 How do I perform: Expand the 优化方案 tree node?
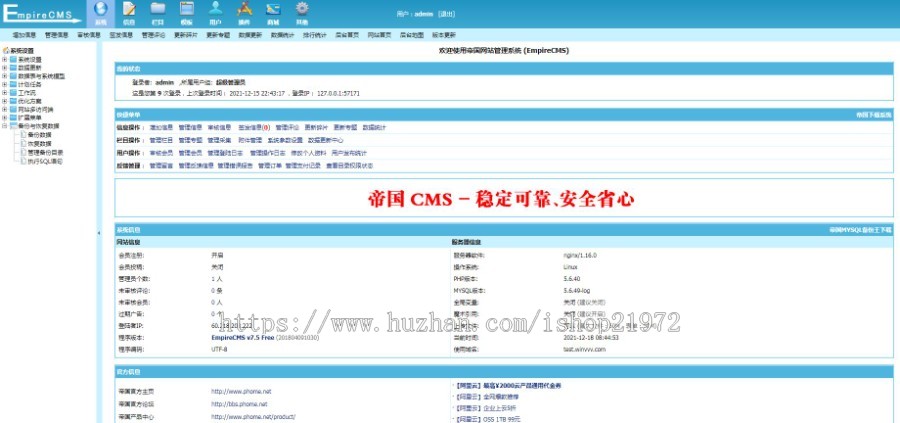click(x=5, y=100)
